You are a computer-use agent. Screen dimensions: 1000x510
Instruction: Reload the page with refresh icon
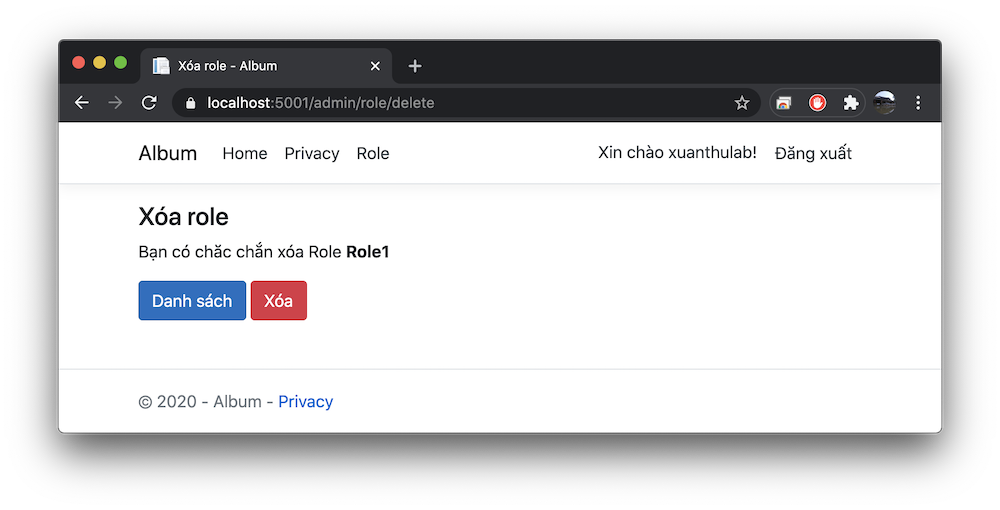point(149,103)
